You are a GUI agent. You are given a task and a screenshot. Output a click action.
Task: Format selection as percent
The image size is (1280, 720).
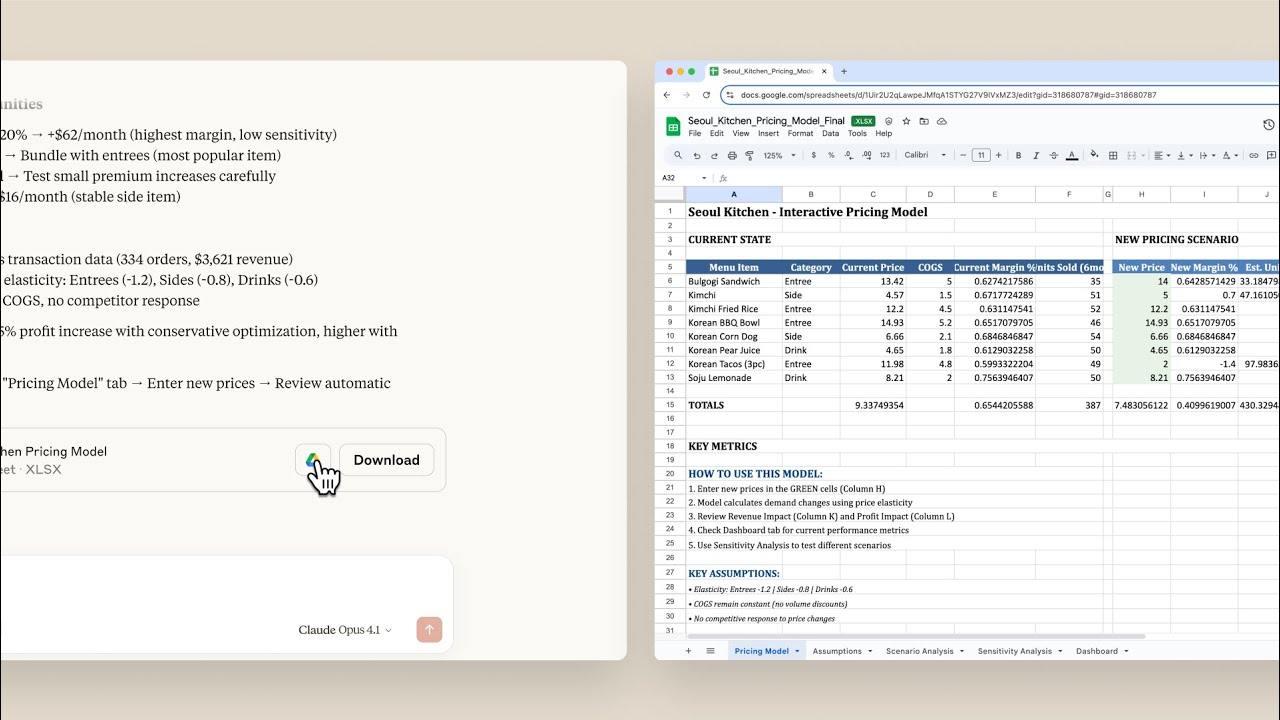pyautogui.click(x=829, y=155)
